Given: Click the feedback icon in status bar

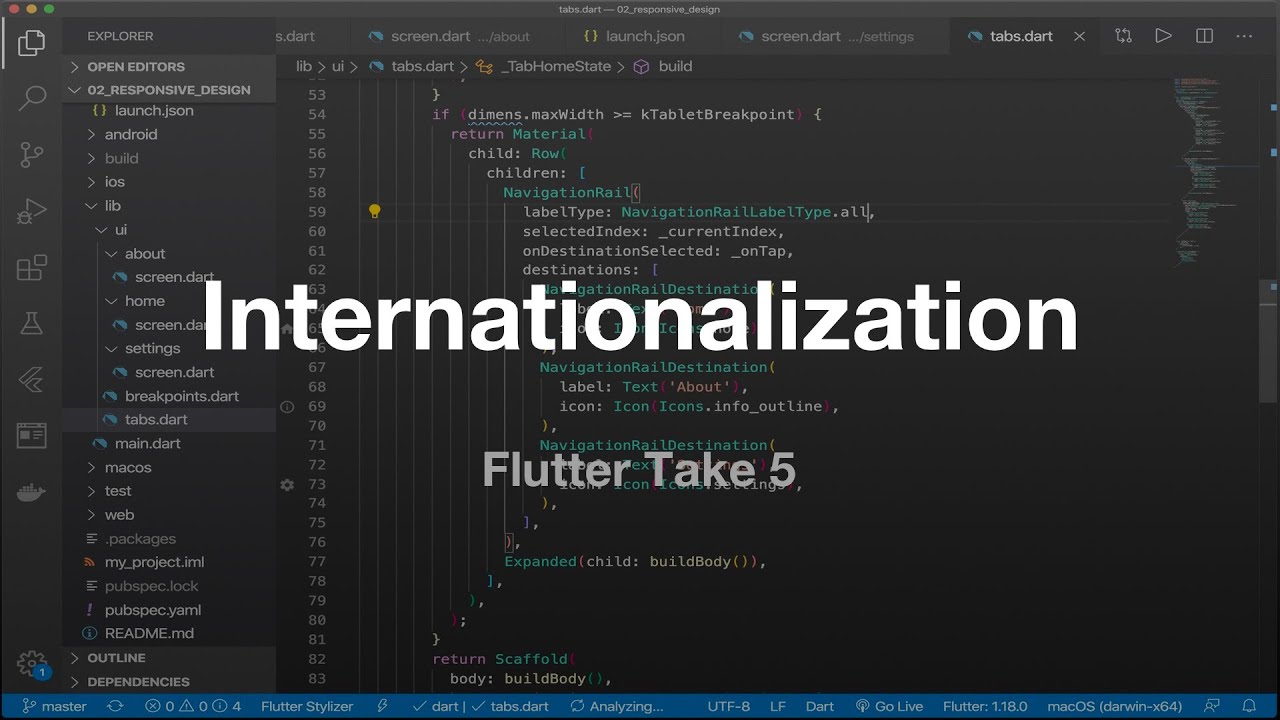Looking at the screenshot, I should click(x=1212, y=706).
